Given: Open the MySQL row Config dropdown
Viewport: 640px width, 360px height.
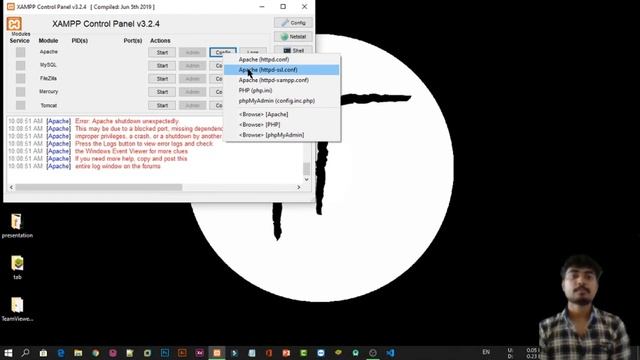Looking at the screenshot, I should 217,66.
